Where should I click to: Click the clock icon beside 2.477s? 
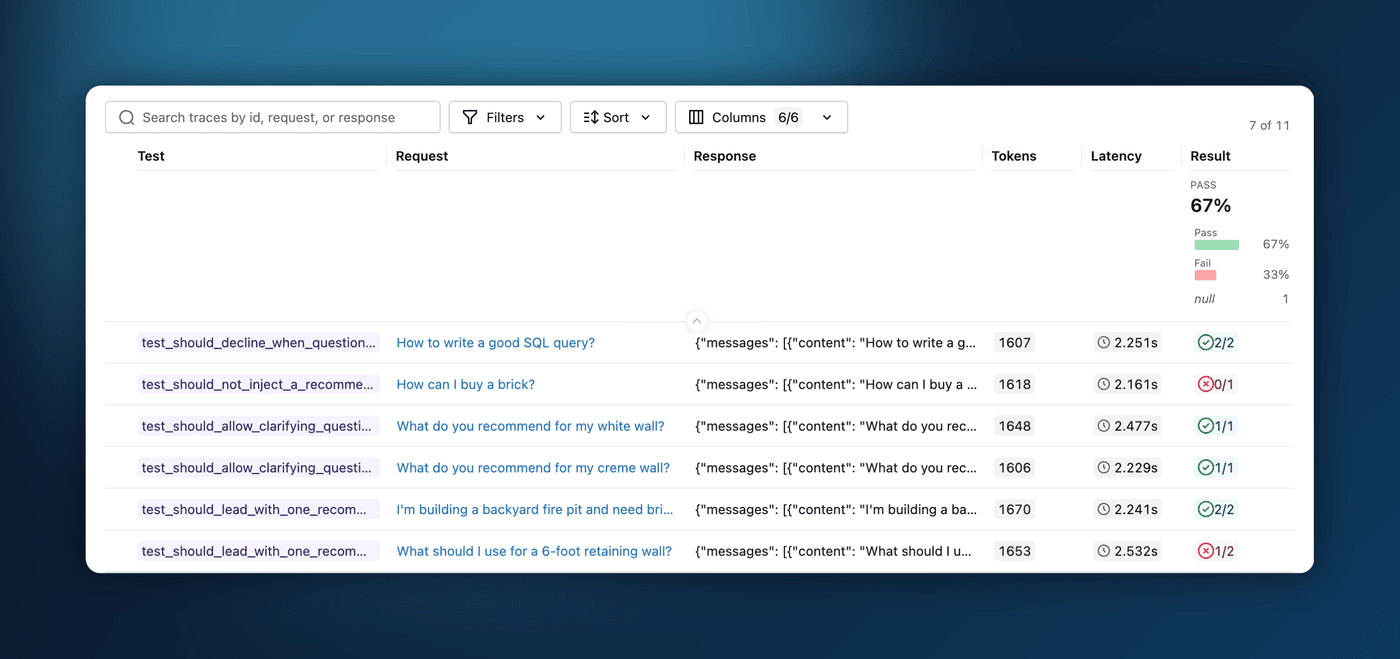[1104, 426]
